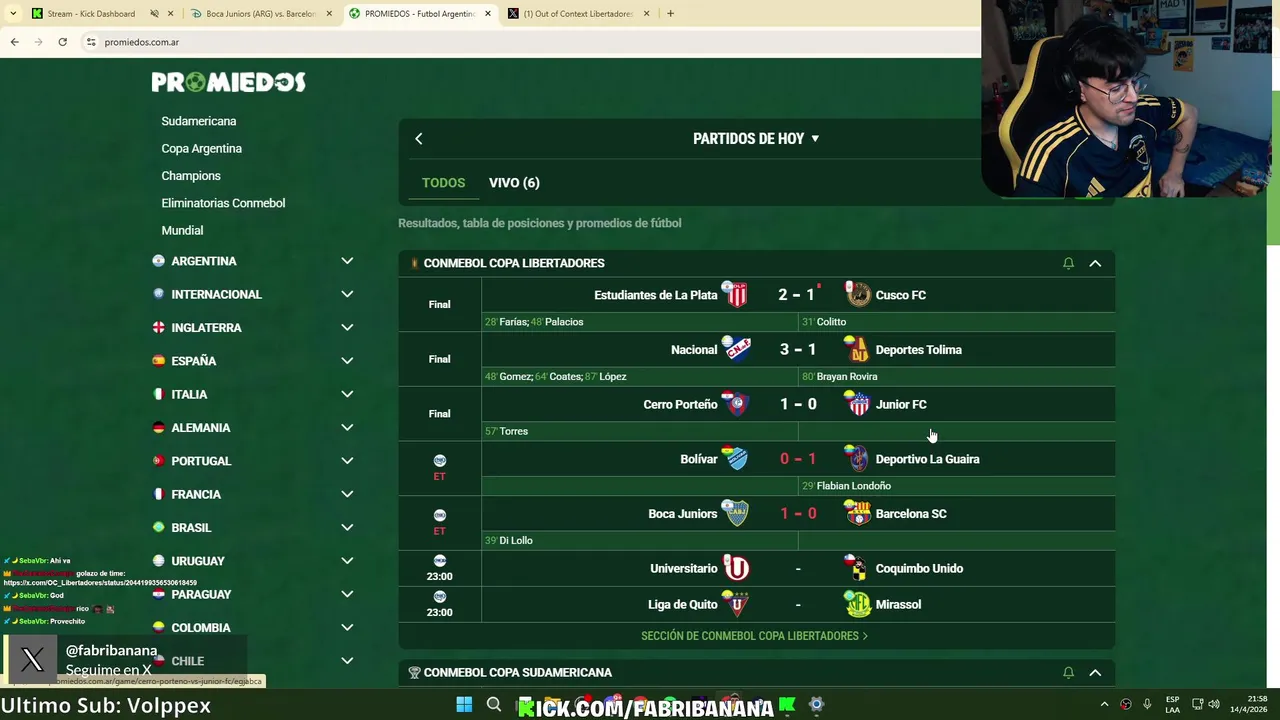1280x720 pixels.
Task: Select the Todos tab
Action: [443, 183]
